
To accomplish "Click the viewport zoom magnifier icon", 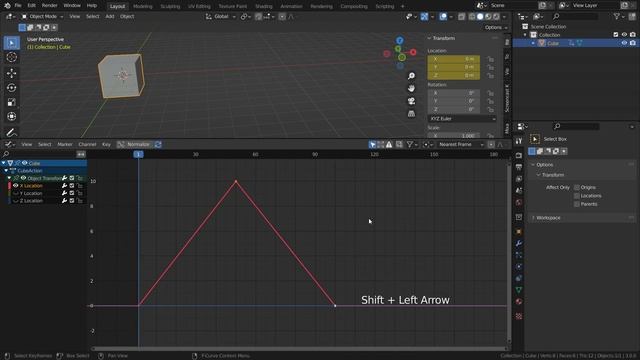I will coord(411,76).
